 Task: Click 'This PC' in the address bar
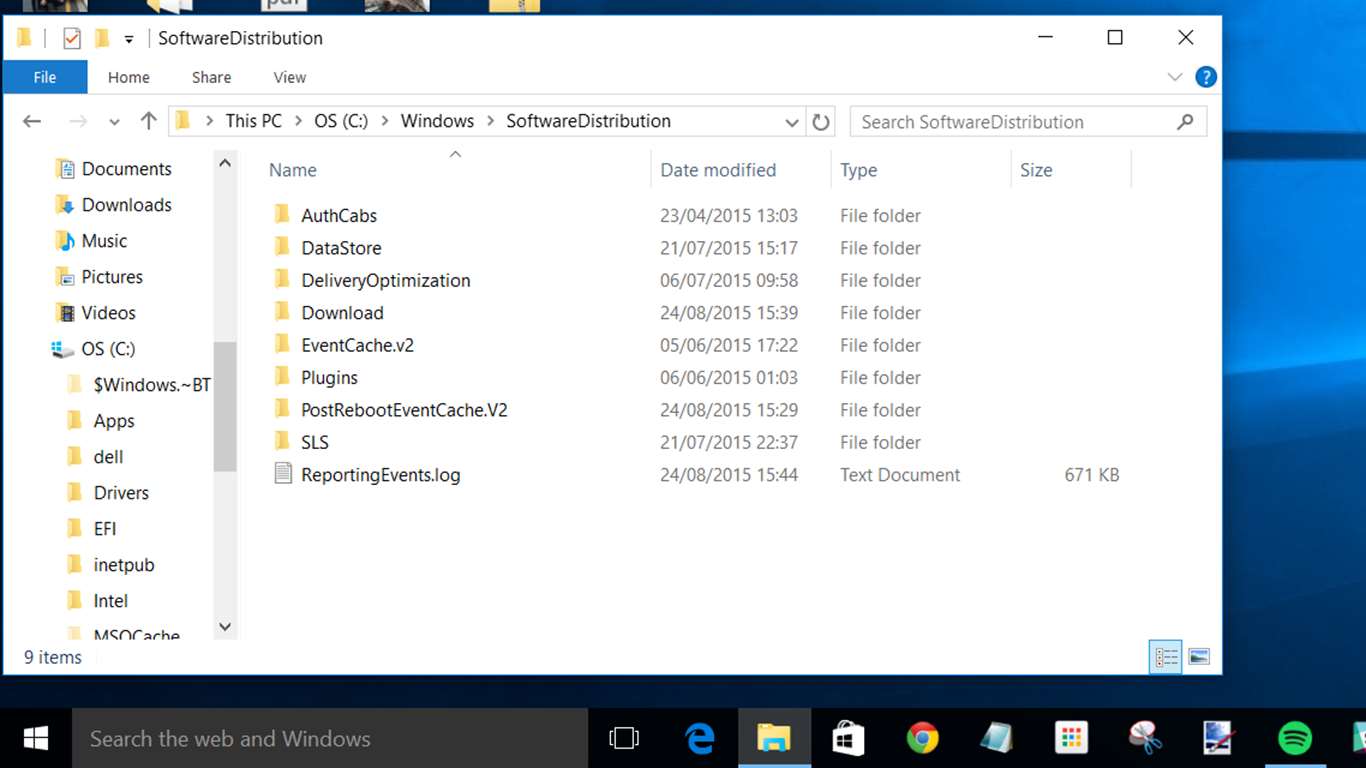pos(254,121)
